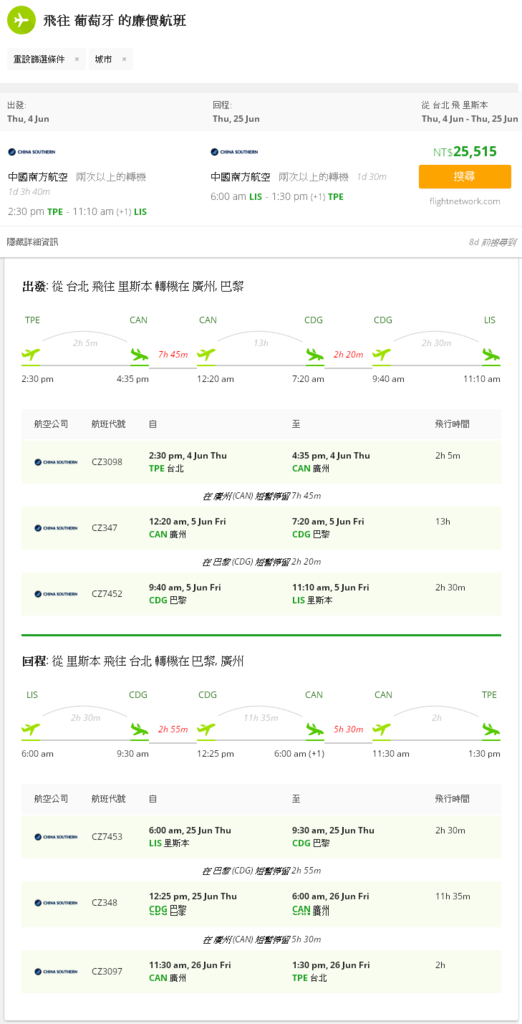Viewport: 522px width, 1024px height.
Task: Click China Southern logo in return summary
Action: (234, 152)
